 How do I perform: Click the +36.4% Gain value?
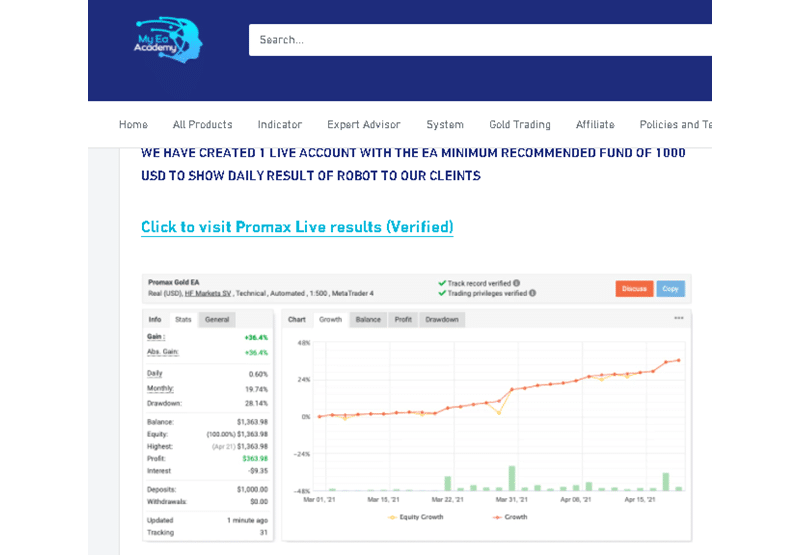pyautogui.click(x=256, y=338)
